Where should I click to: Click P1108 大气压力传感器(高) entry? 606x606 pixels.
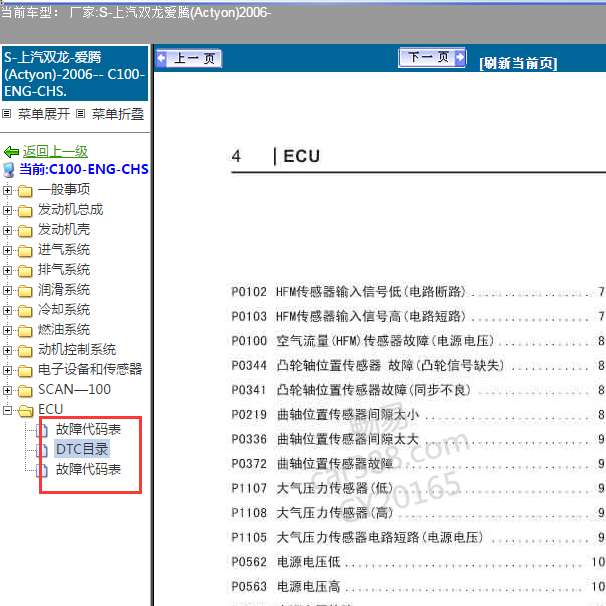point(417,513)
